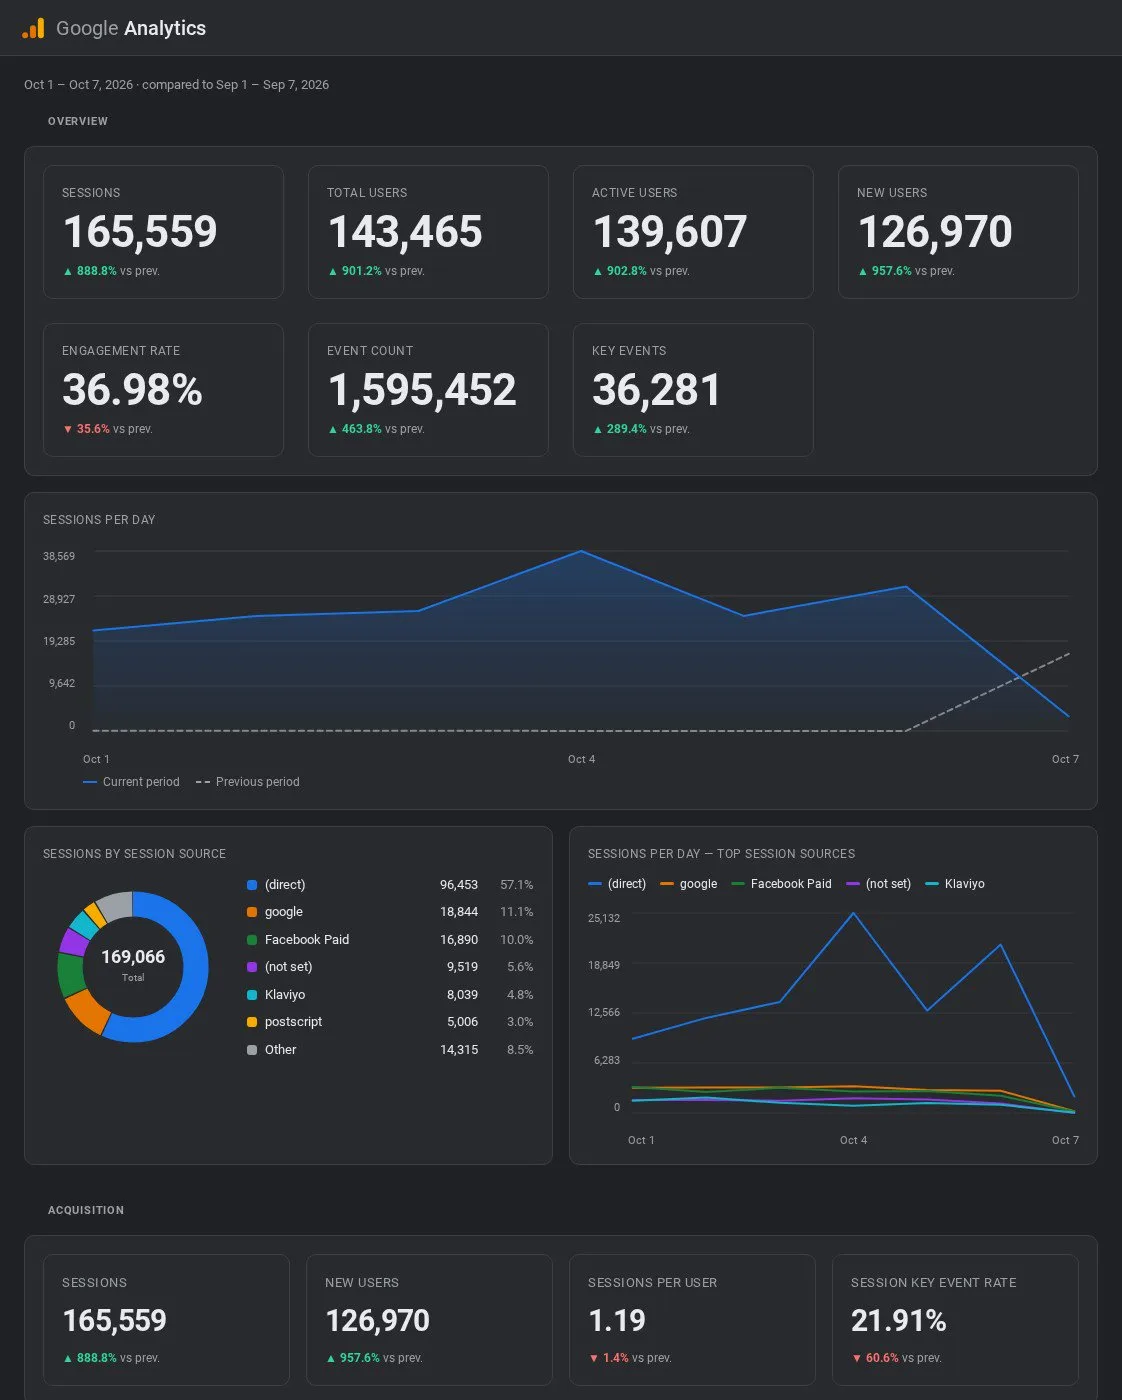Click the Sessions By Session Source title
Screen dimensions: 1122x1400
(134, 854)
